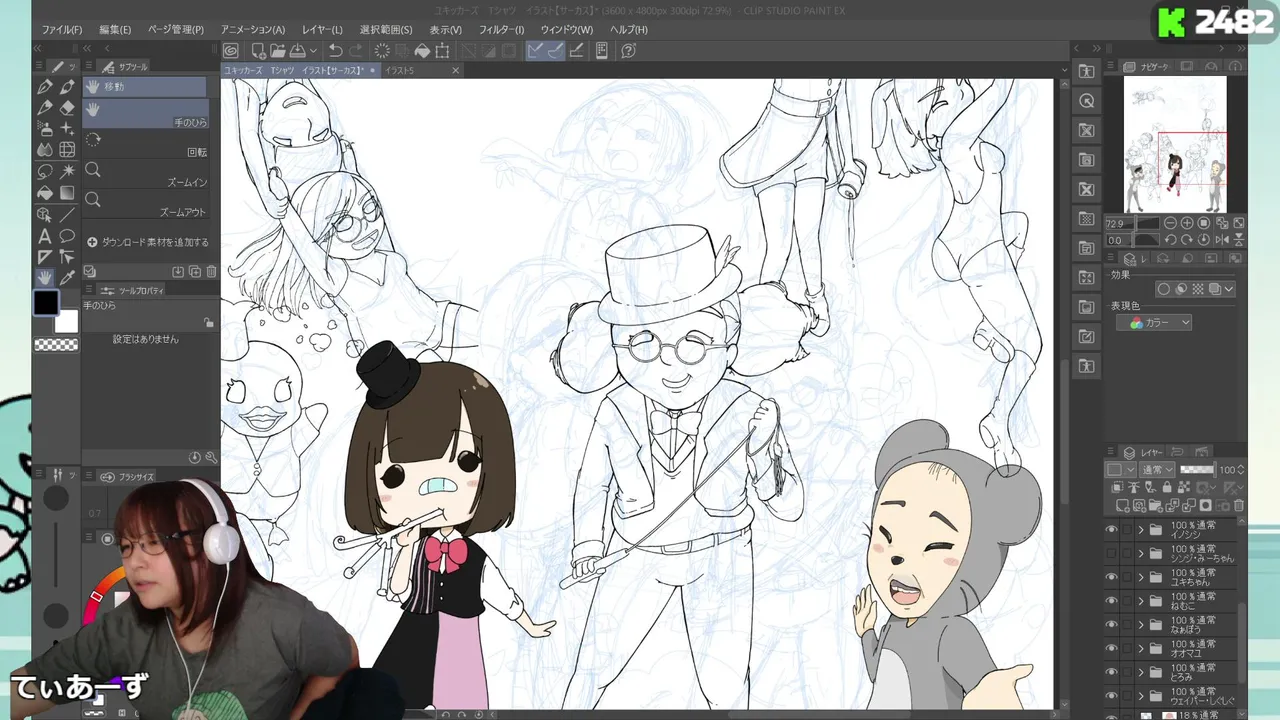Image resolution: width=1280 pixels, height=720 pixels.
Task: Open the layer blending mode dropdown 通常
Action: click(x=1156, y=470)
